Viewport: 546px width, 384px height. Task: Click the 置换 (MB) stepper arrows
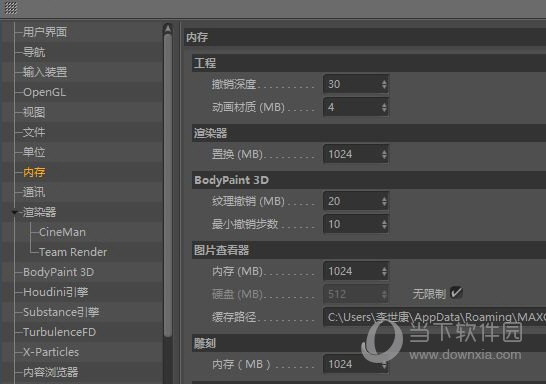[x=384, y=154]
